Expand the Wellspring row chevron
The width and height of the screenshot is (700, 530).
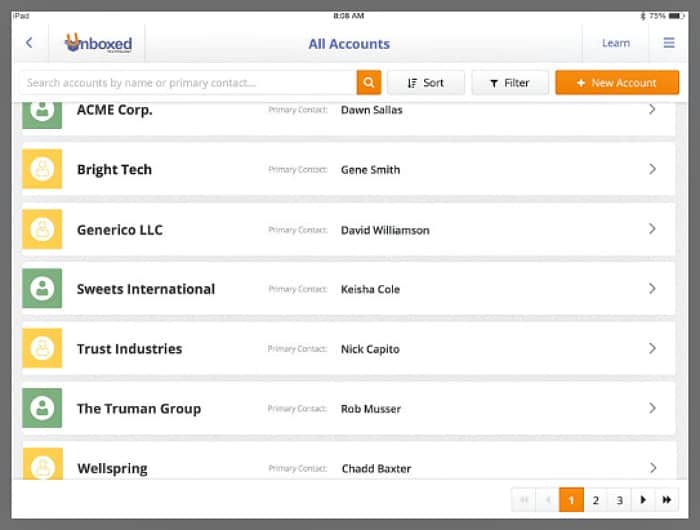point(652,468)
